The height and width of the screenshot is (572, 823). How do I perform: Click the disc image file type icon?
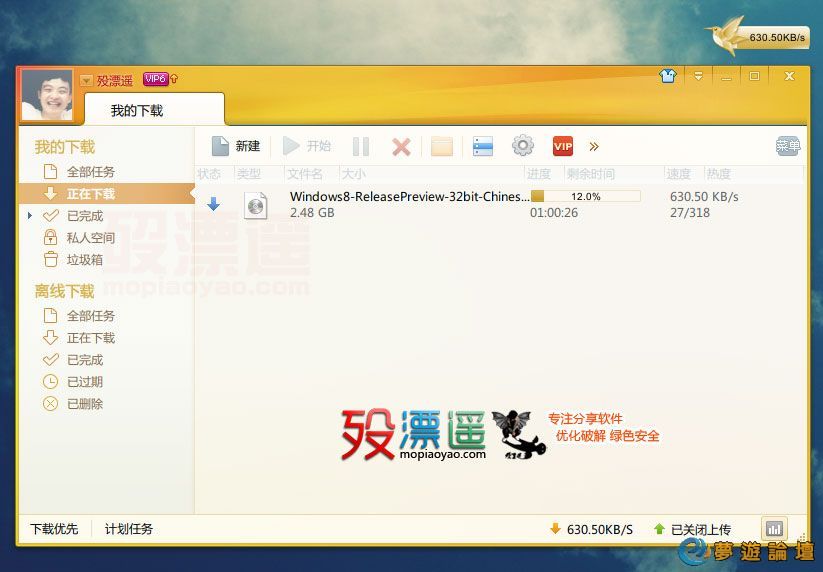click(256, 205)
